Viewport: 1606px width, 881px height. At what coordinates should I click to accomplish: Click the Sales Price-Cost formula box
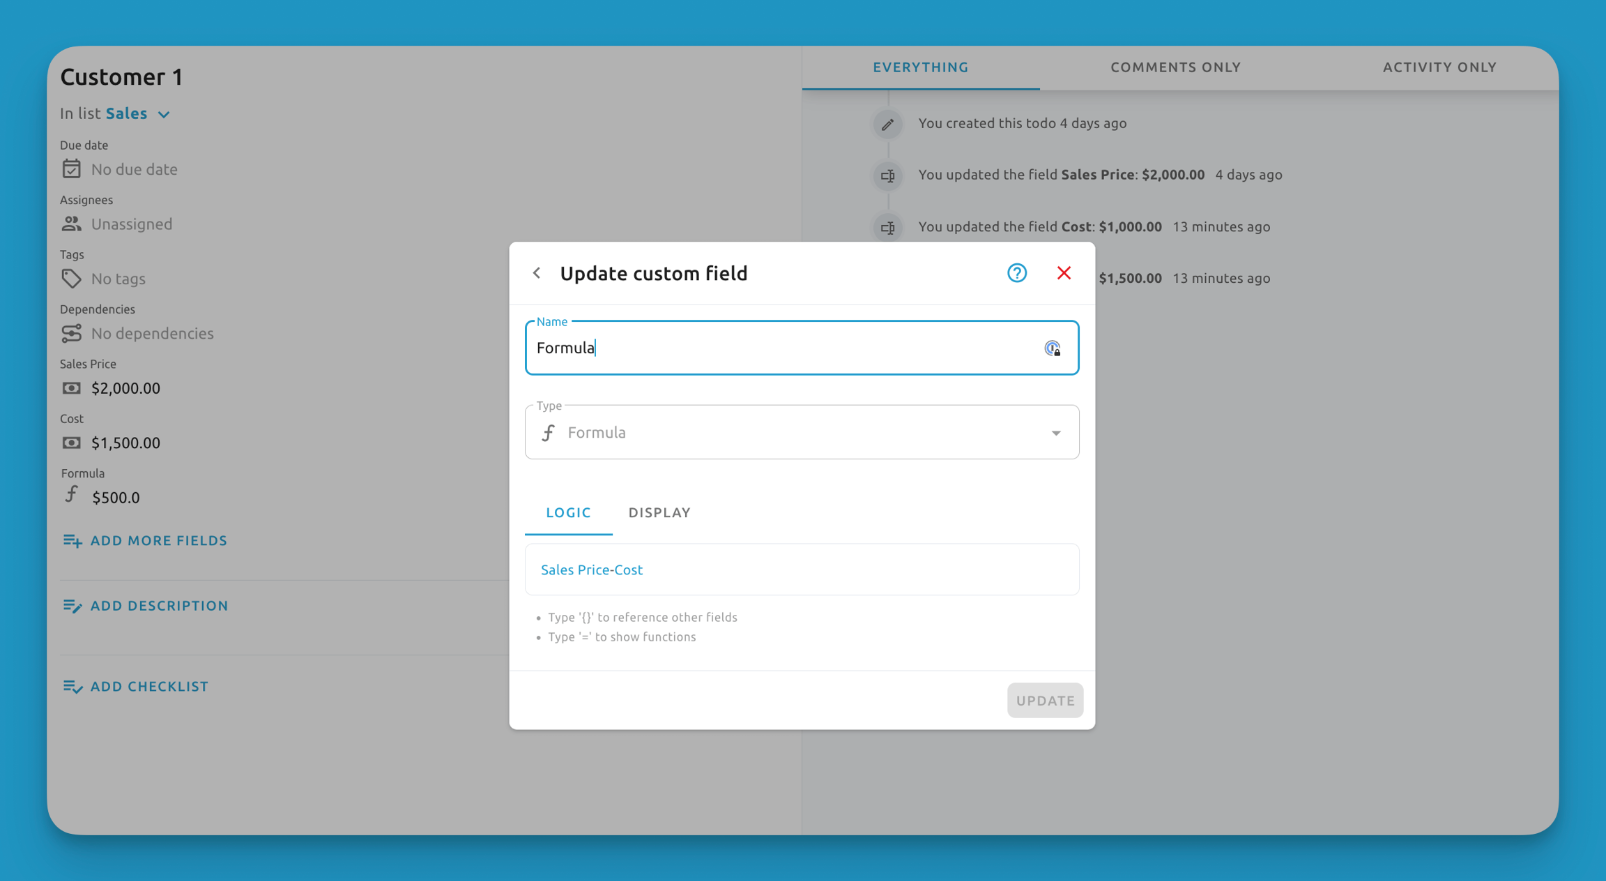tap(801, 570)
